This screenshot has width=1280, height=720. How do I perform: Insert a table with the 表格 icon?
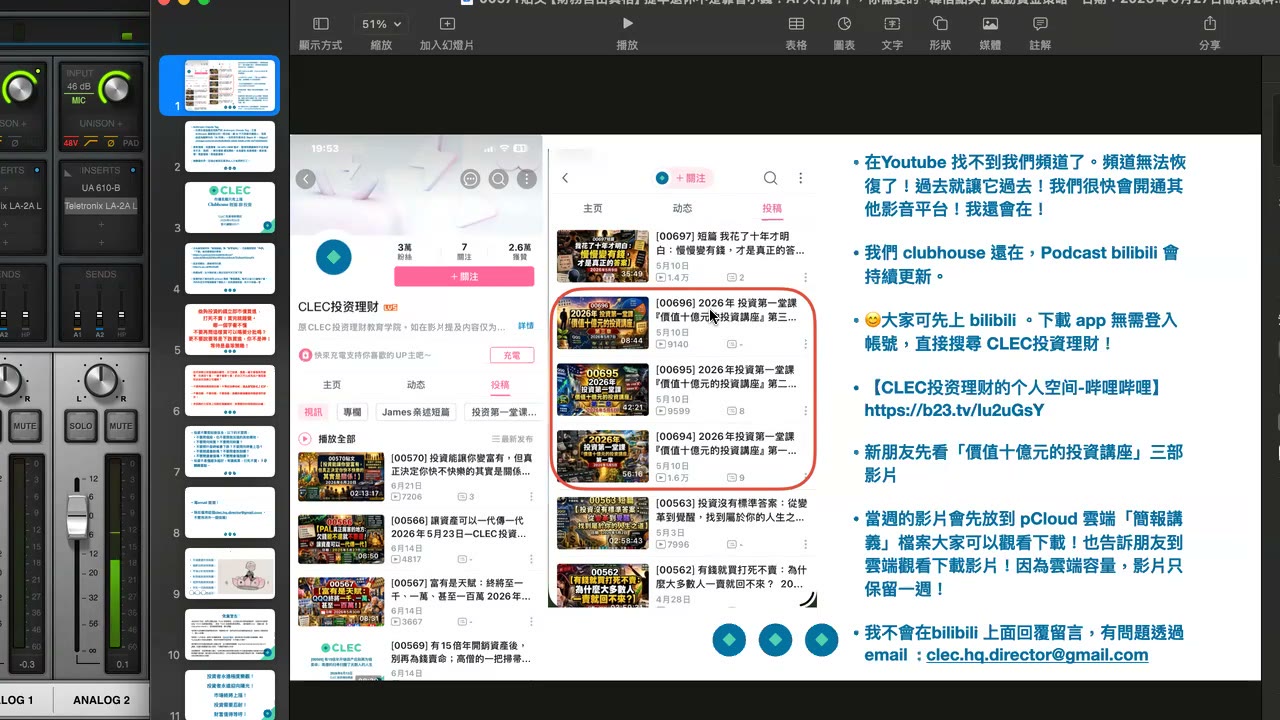click(796, 24)
